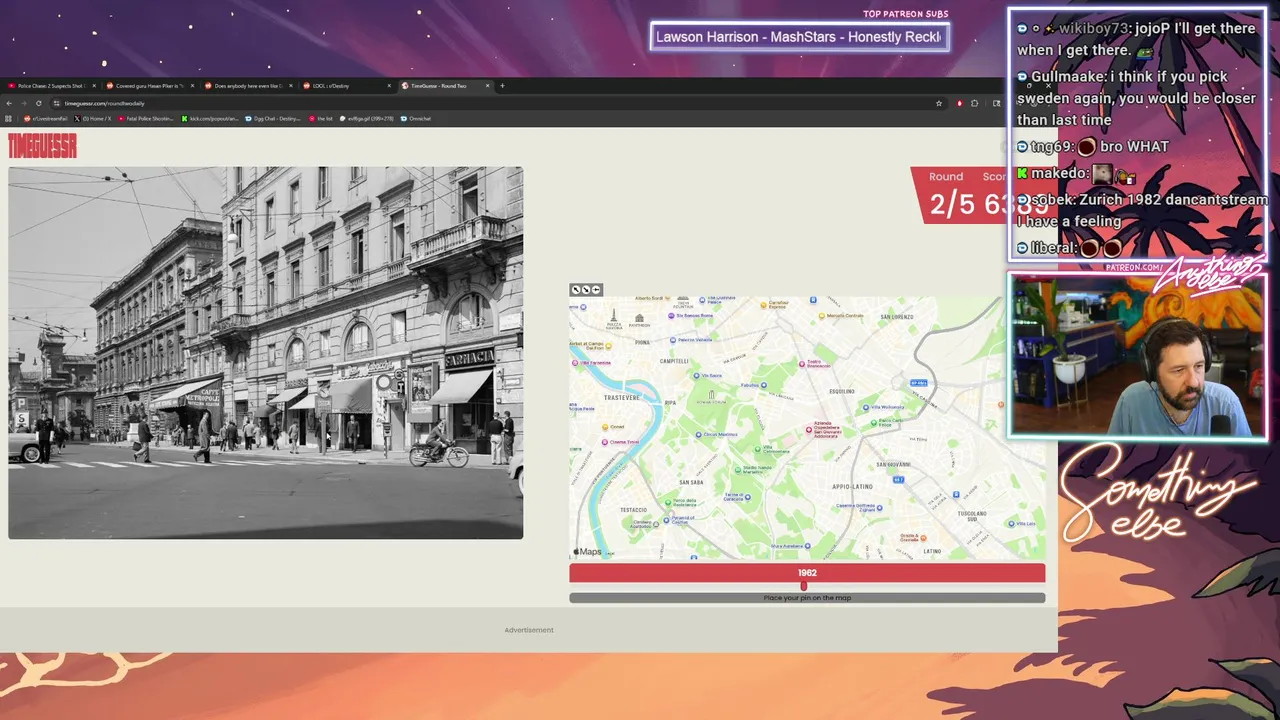Click the browser forward arrow
Screen dimensions: 1280x720
[x=24, y=103]
